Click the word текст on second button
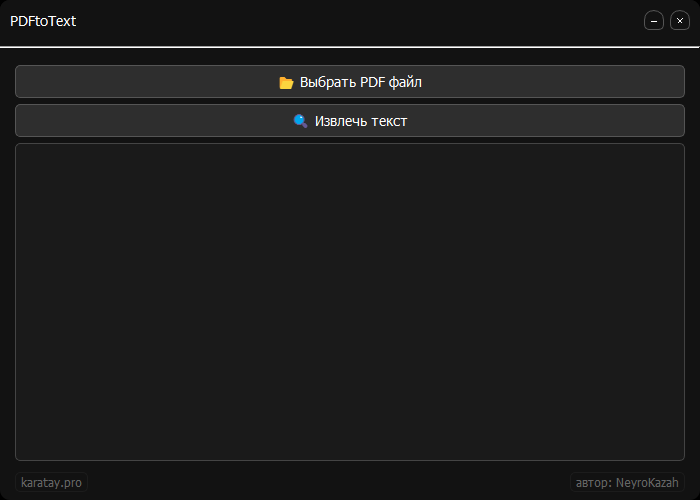The height and width of the screenshot is (500, 700). [x=387, y=121]
